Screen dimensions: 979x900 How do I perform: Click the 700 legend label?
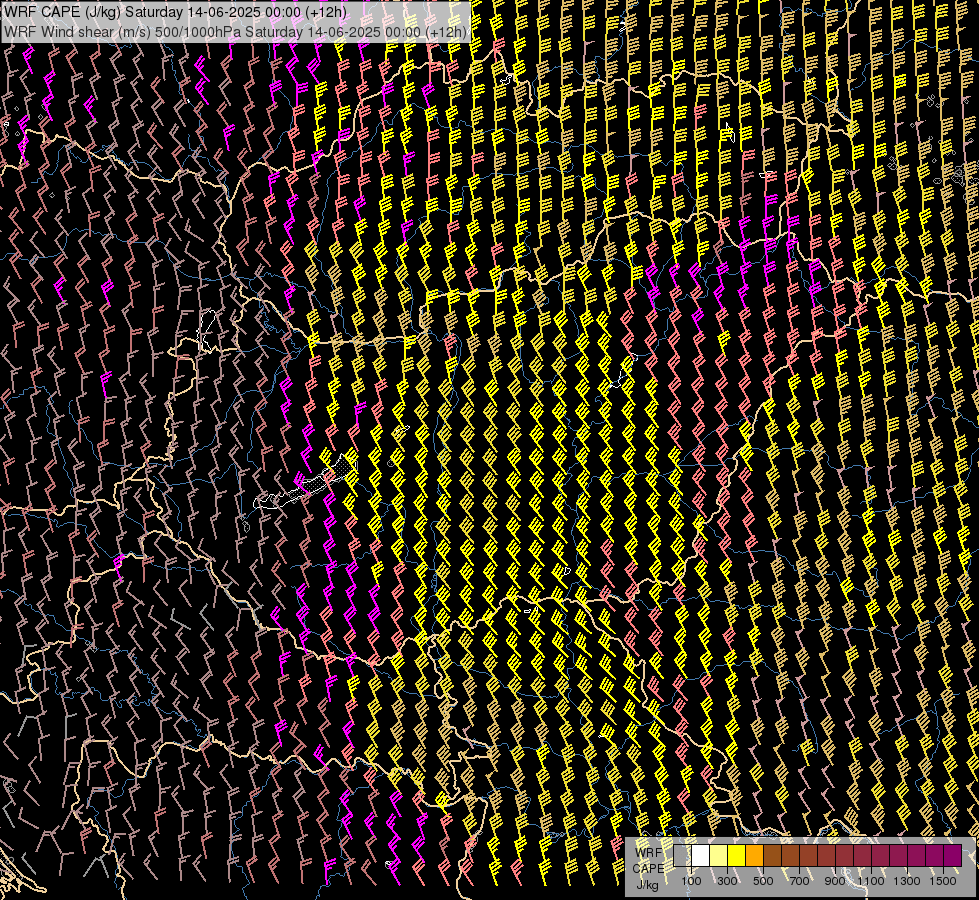(x=799, y=881)
